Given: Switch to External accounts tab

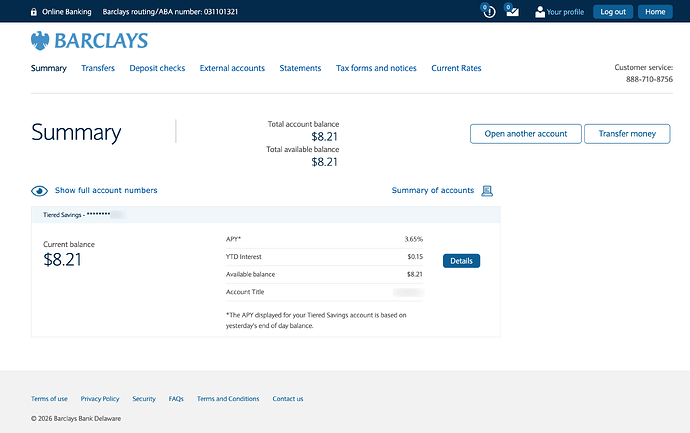Looking at the screenshot, I should (232, 68).
